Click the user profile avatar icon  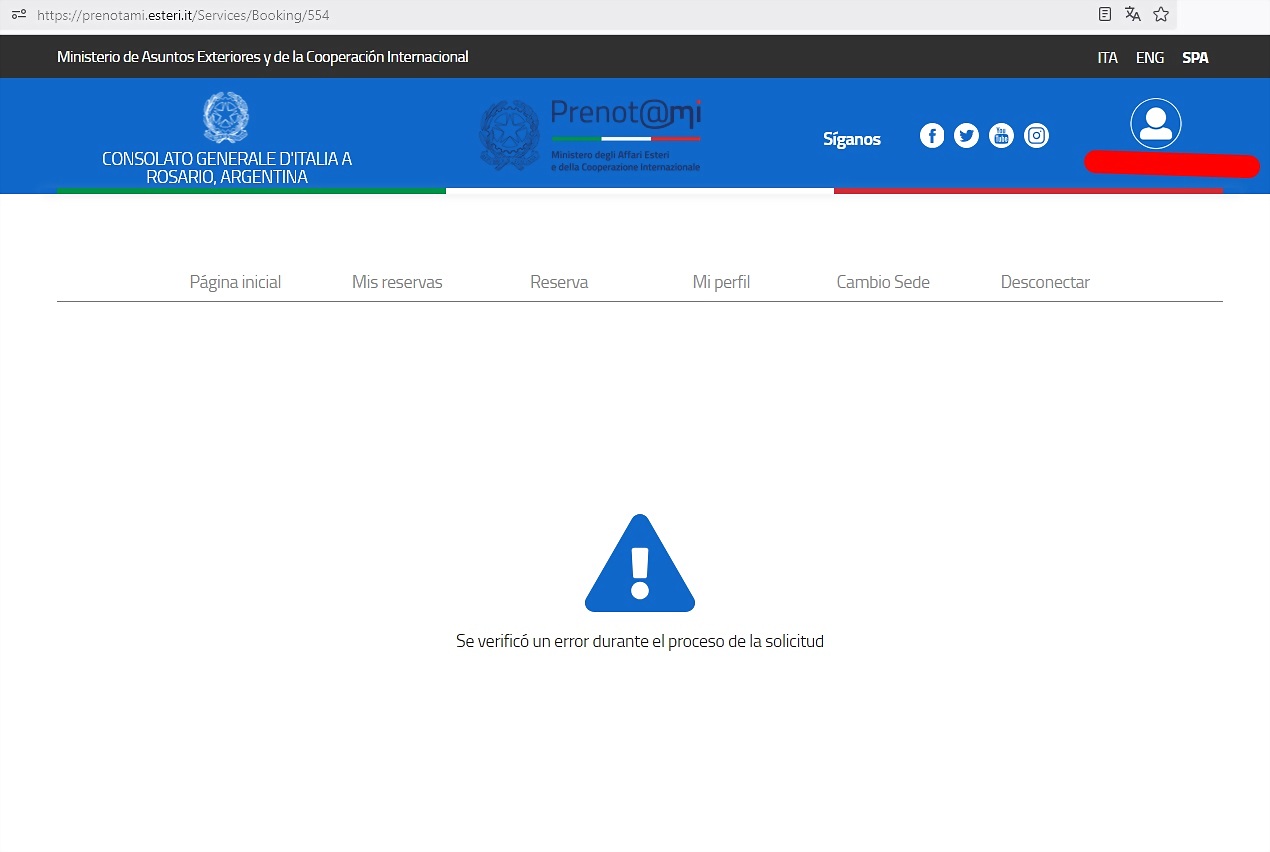1156,124
